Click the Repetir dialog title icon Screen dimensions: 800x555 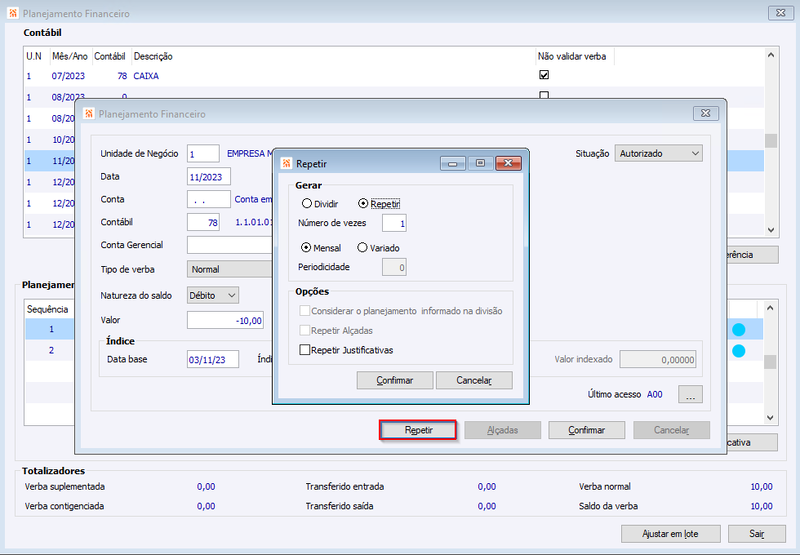(x=286, y=163)
